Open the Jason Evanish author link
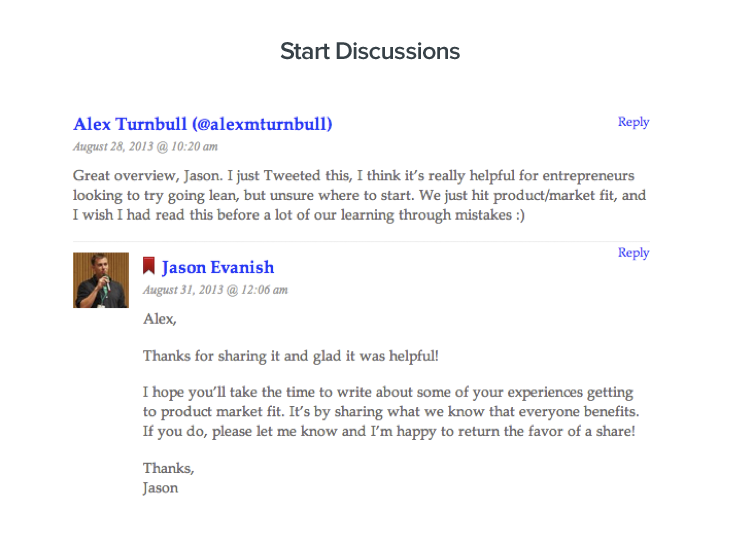 click(x=218, y=268)
